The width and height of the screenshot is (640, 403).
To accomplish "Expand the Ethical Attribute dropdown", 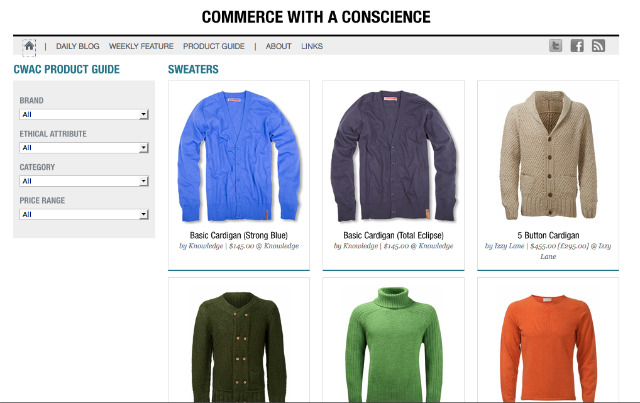I will coord(84,147).
